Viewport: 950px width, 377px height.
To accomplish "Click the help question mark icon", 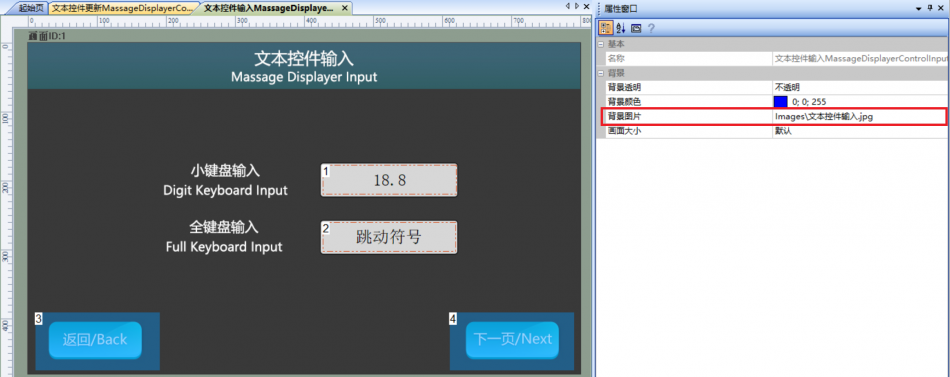I will pyautogui.click(x=651, y=28).
